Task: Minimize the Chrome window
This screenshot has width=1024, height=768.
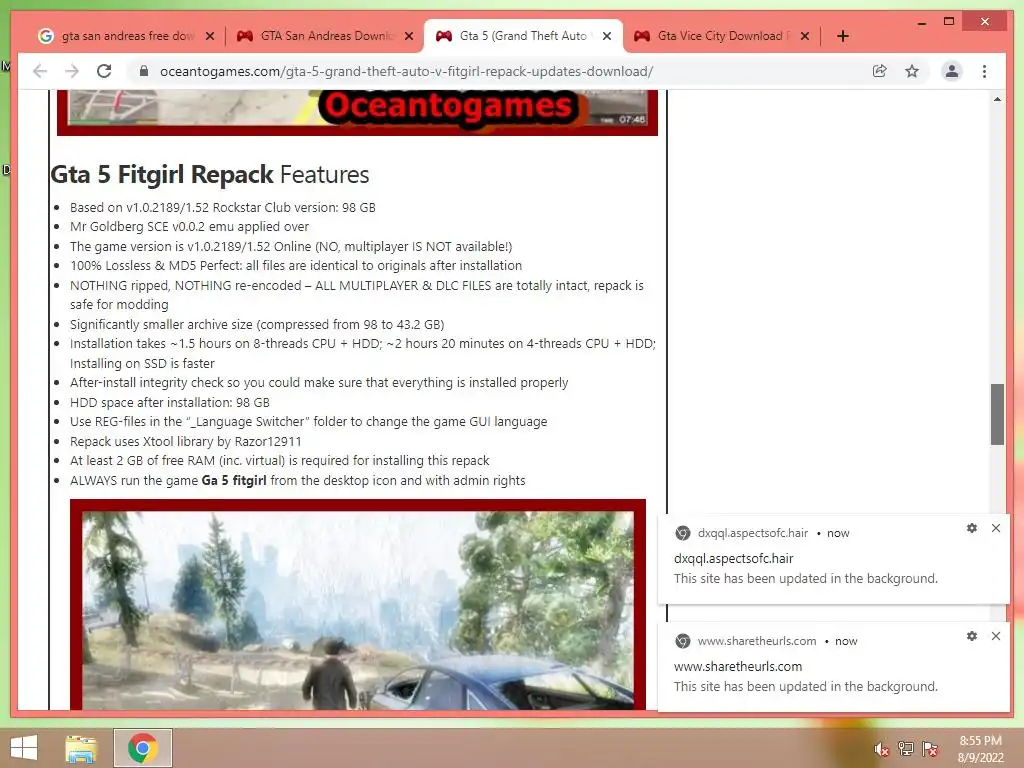Action: (x=921, y=22)
